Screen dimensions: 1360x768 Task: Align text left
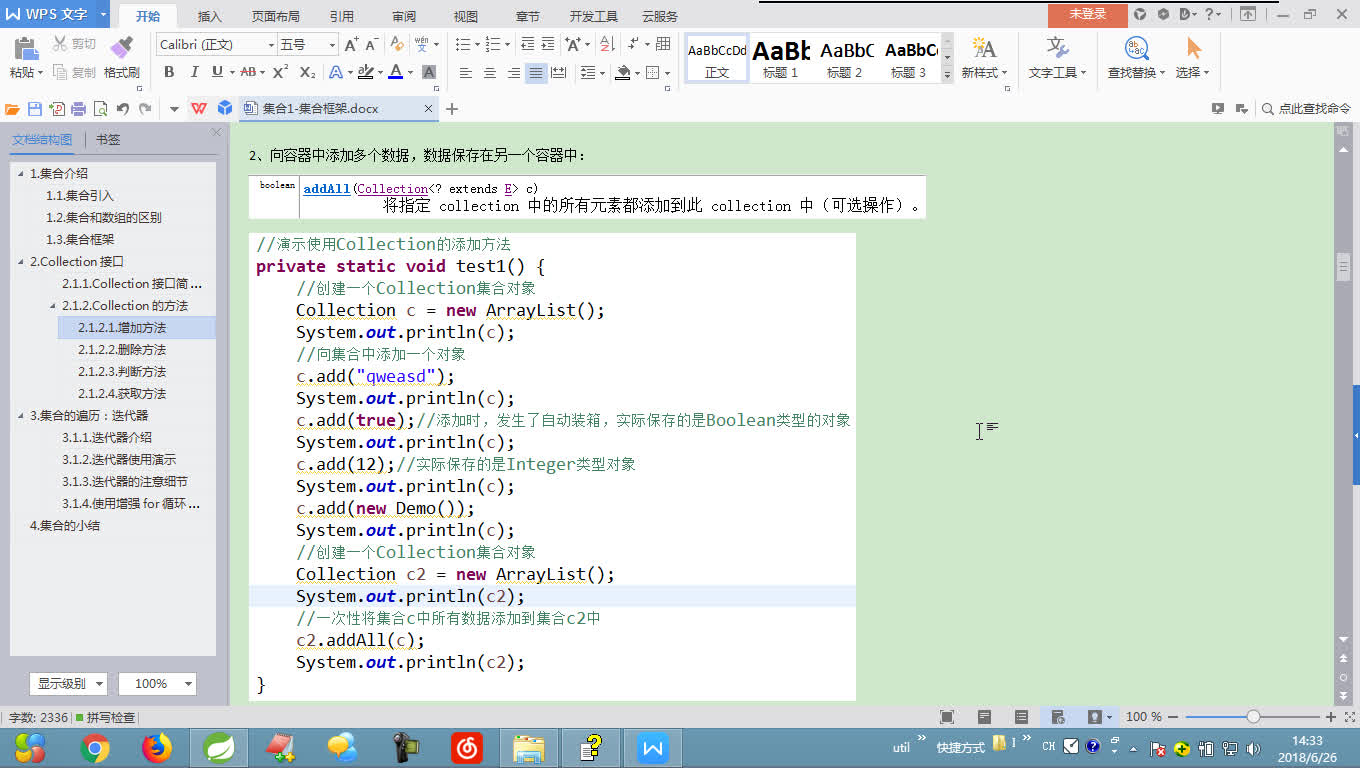point(466,73)
